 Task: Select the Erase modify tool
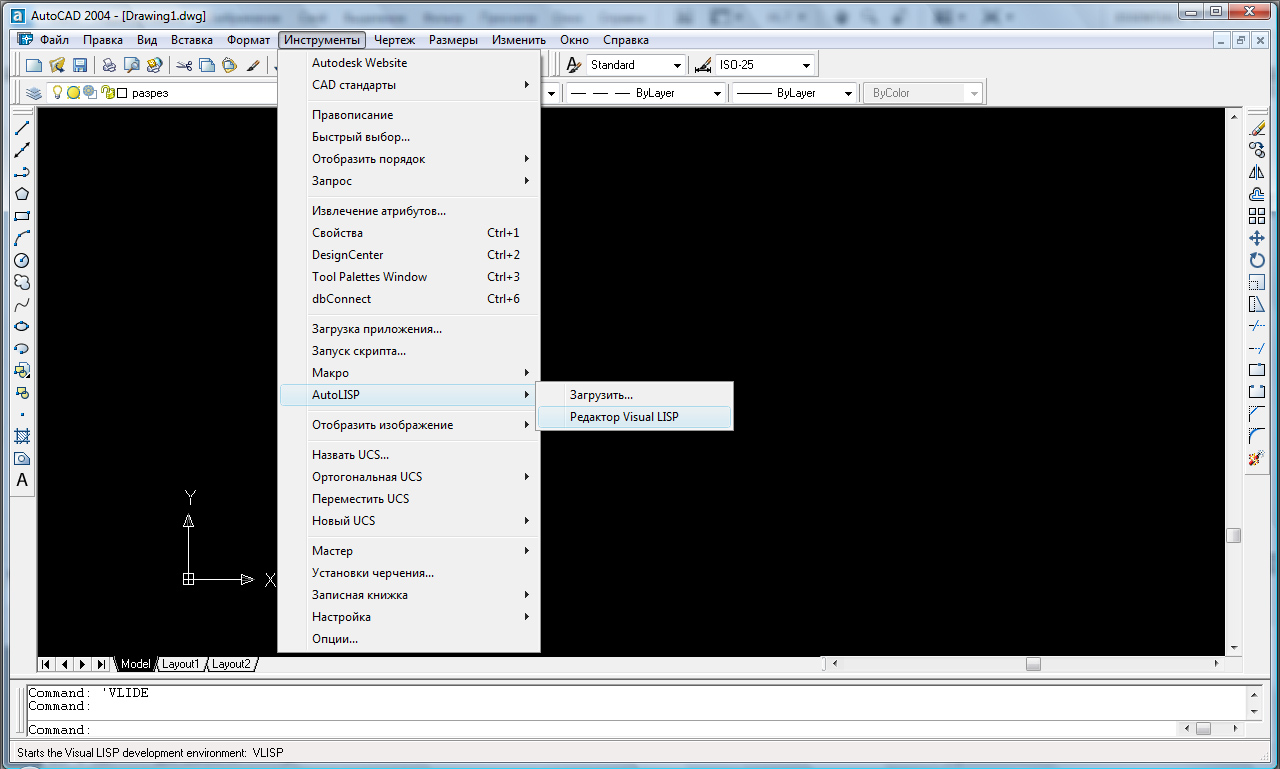(1257, 128)
